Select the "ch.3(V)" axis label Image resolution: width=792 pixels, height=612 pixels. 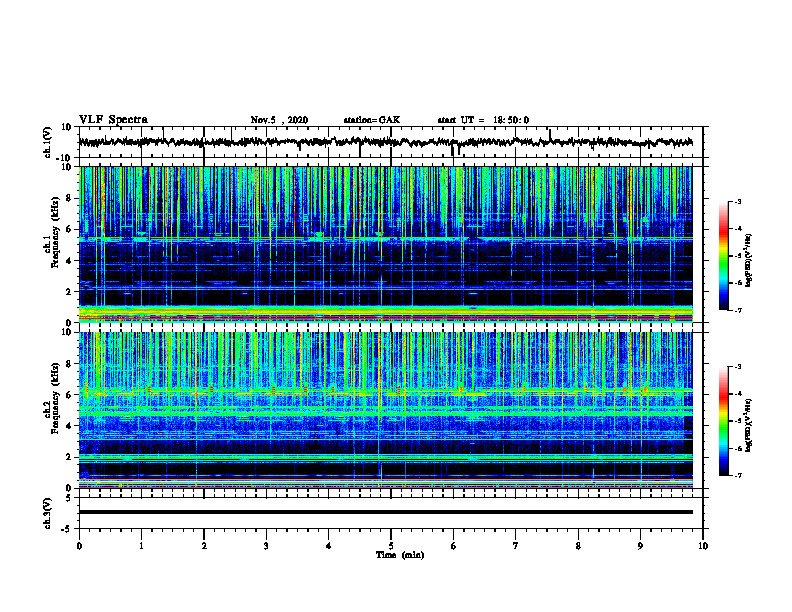click(x=47, y=513)
